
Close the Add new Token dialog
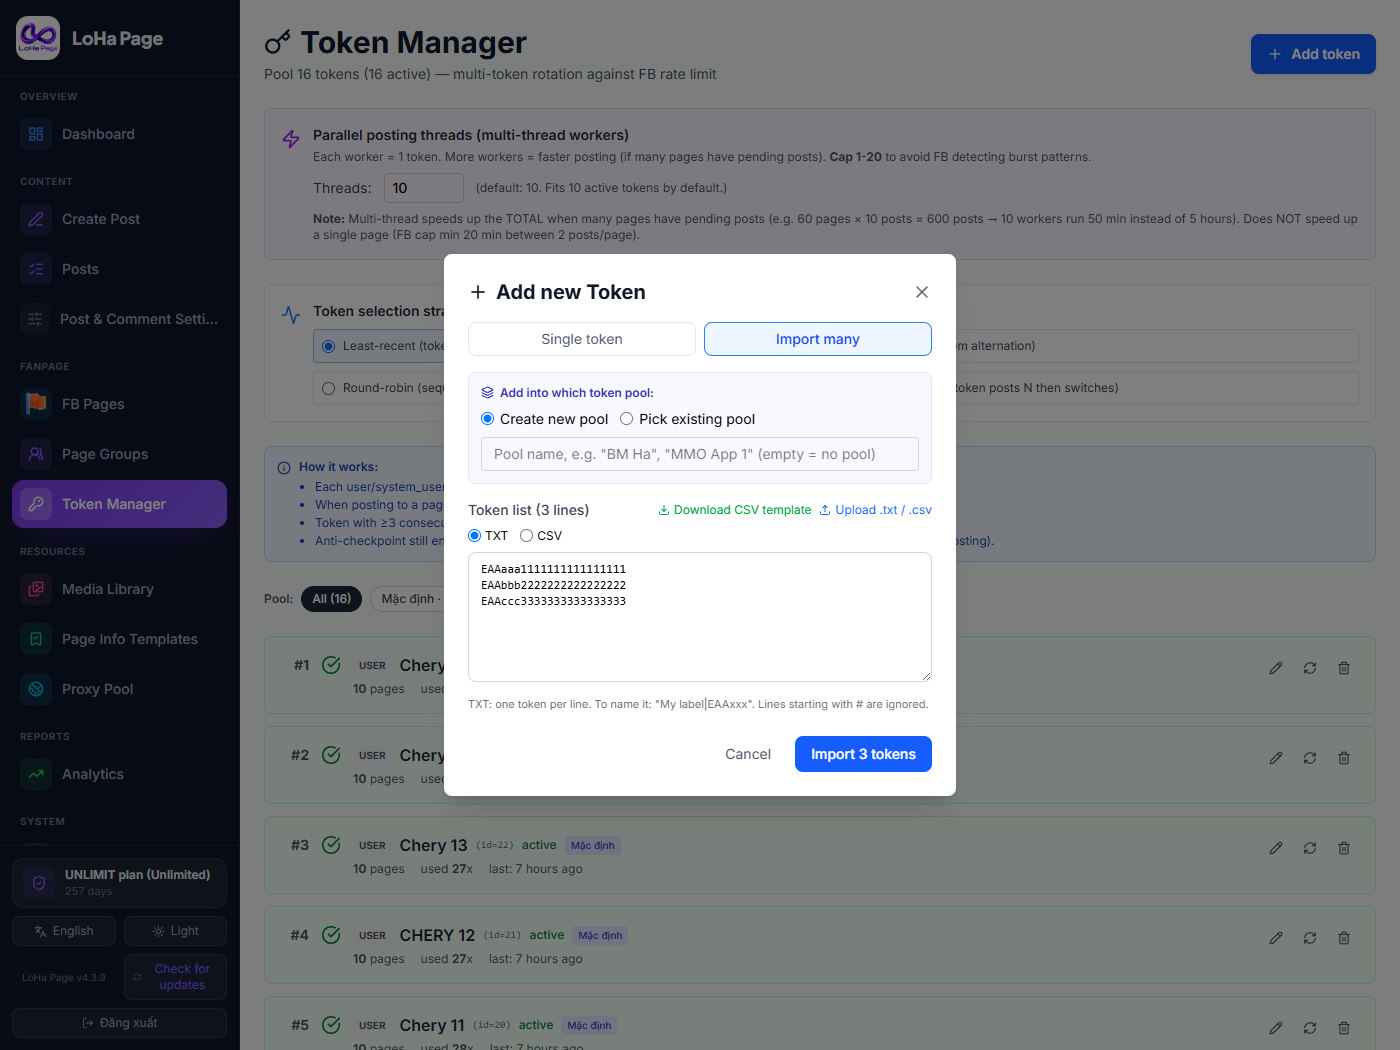pos(922,292)
